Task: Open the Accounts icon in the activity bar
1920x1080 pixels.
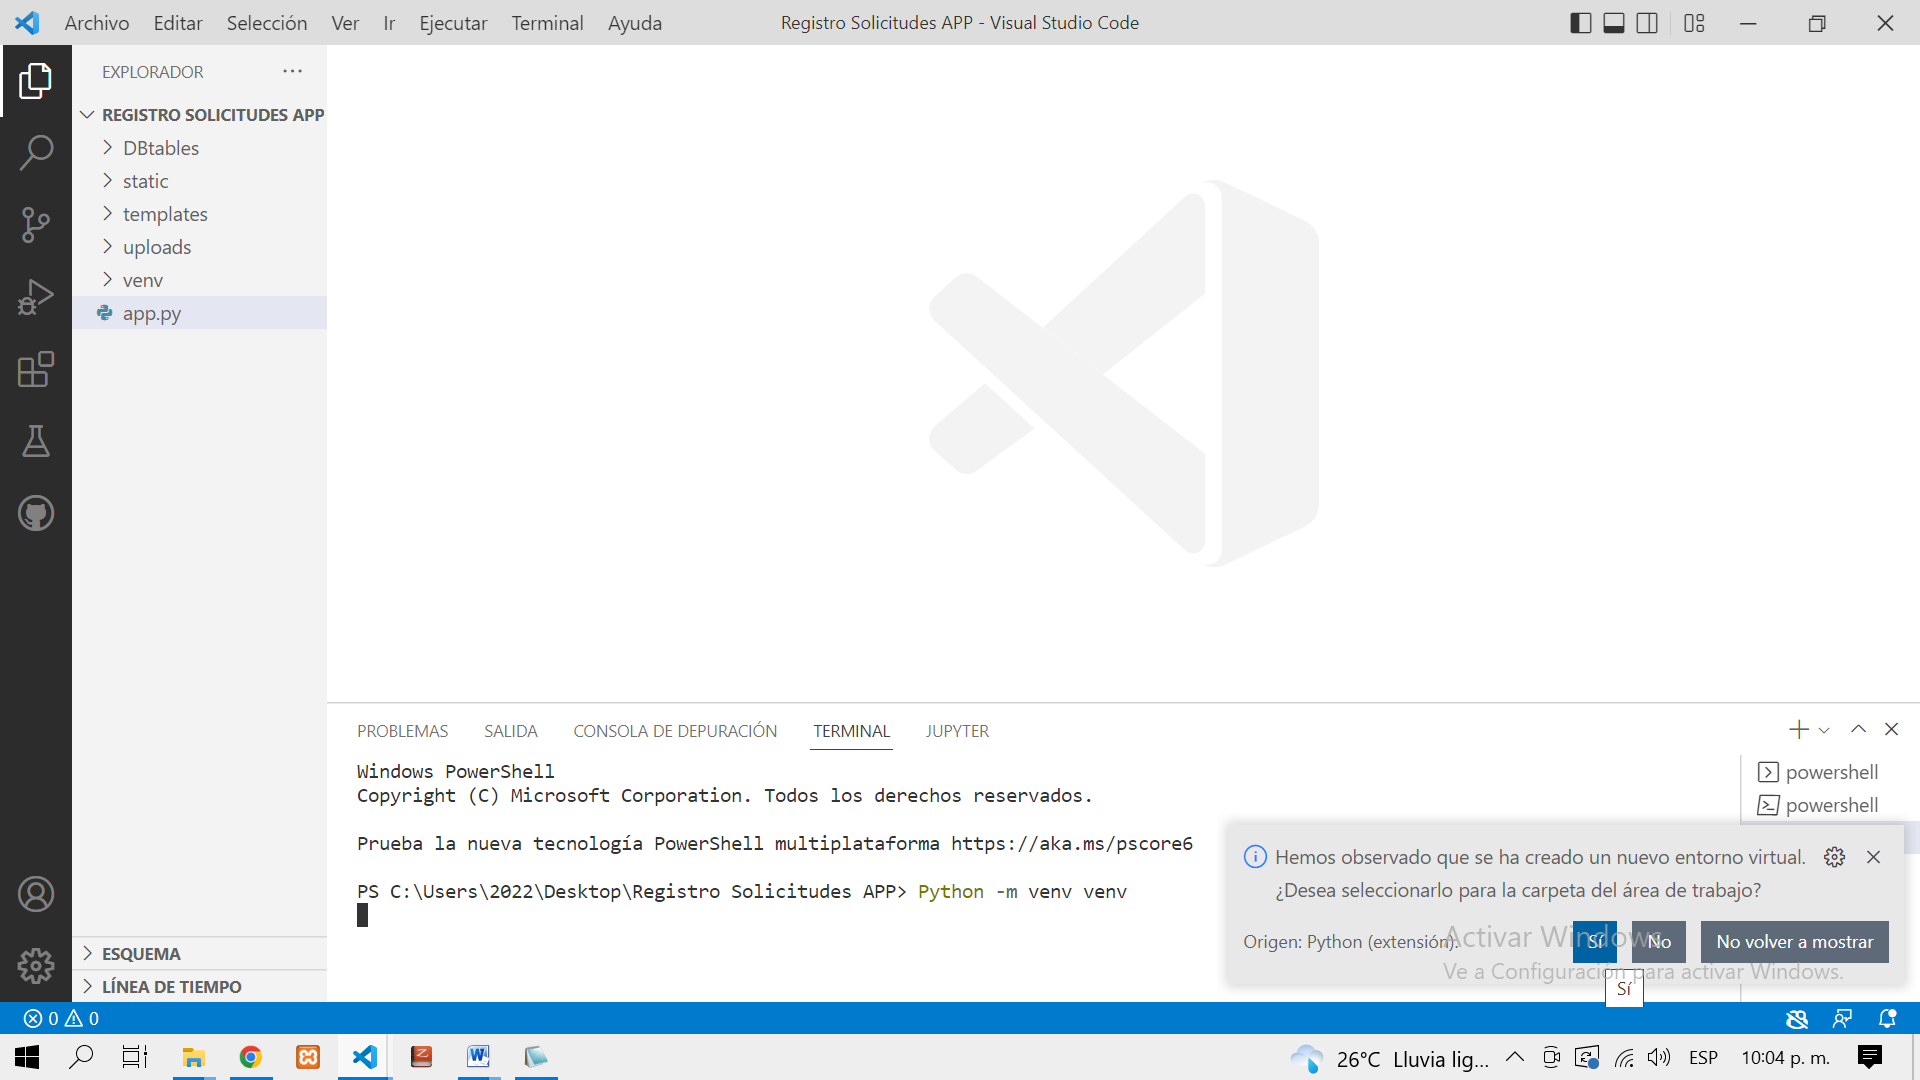Action: (x=36, y=894)
